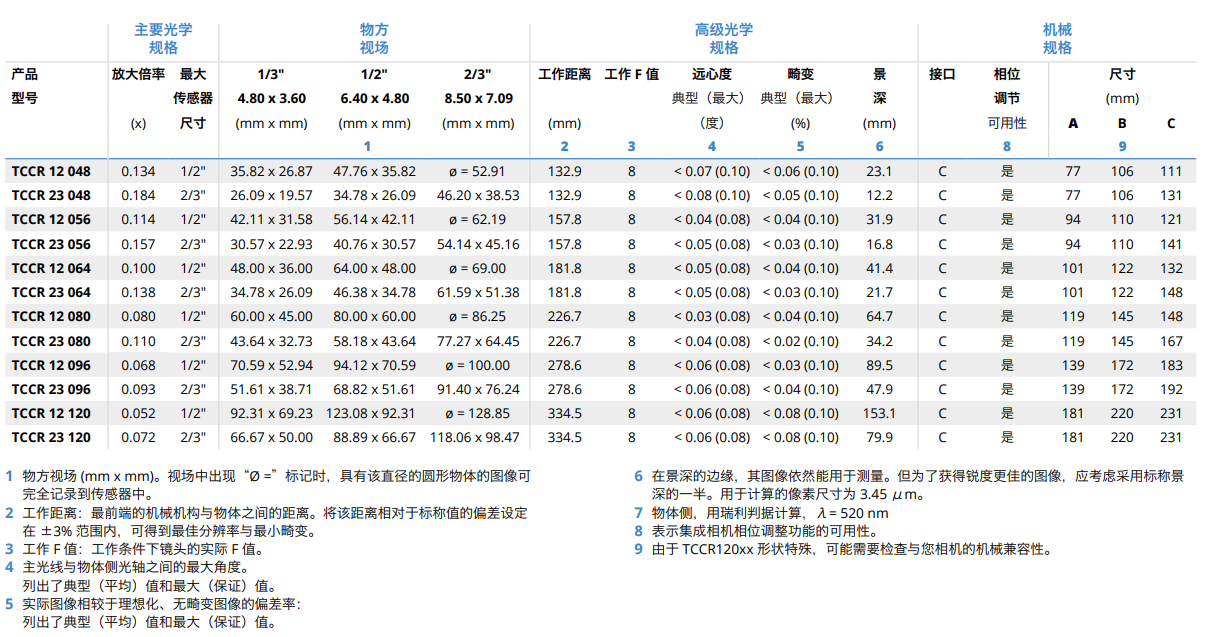The height and width of the screenshot is (637, 1206).
Task: Click the TCCR 23 120 product model
Action: [x=51, y=437]
